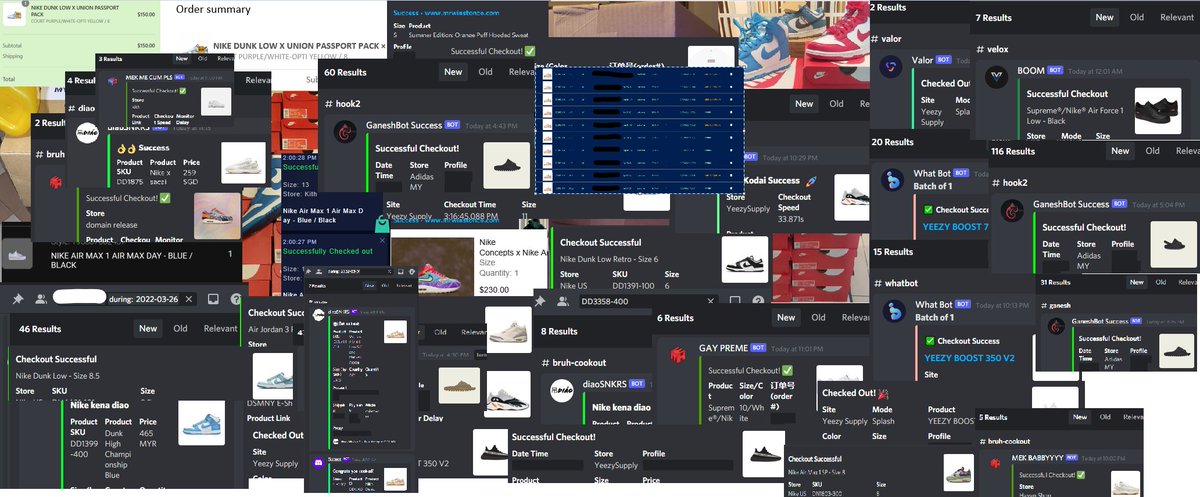Select New tab in 46 Results panel
1200x497 pixels.
(x=148, y=328)
